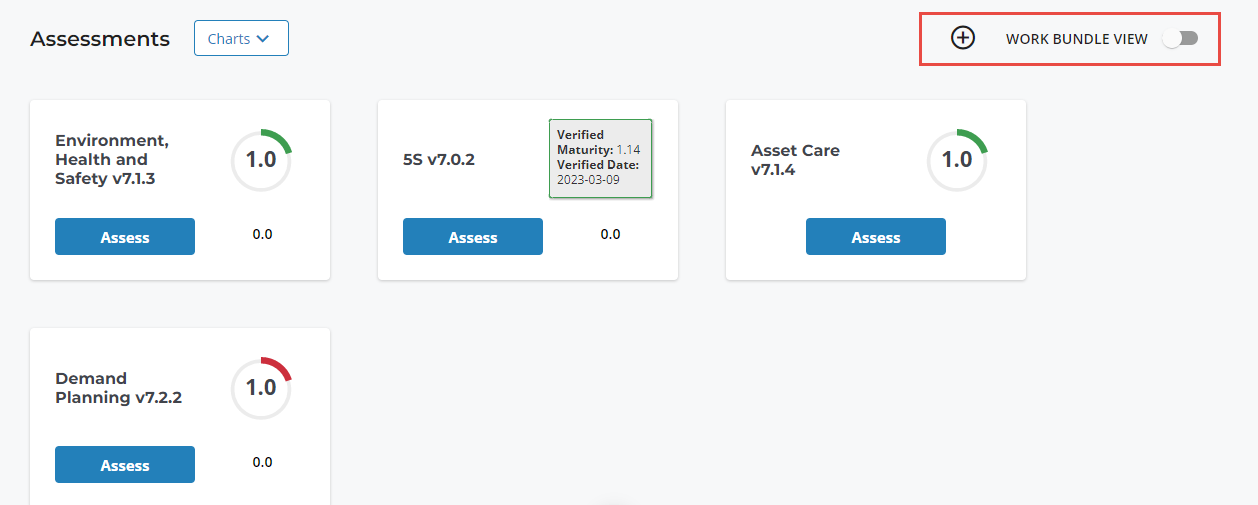
Task: Open the Environment, Health and Safety title
Action: (x=112, y=160)
